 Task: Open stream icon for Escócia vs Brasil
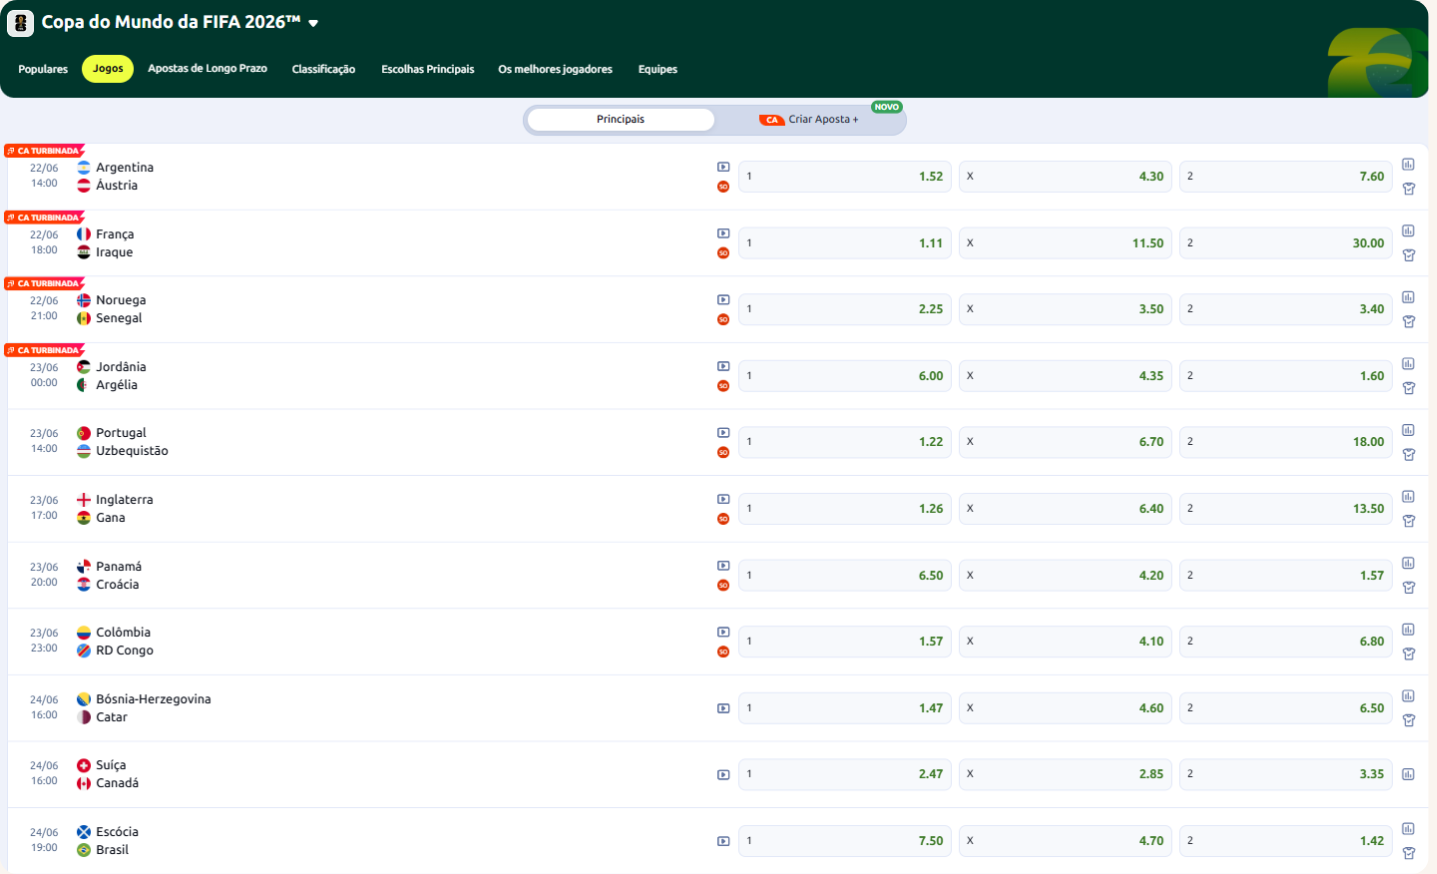coord(723,841)
